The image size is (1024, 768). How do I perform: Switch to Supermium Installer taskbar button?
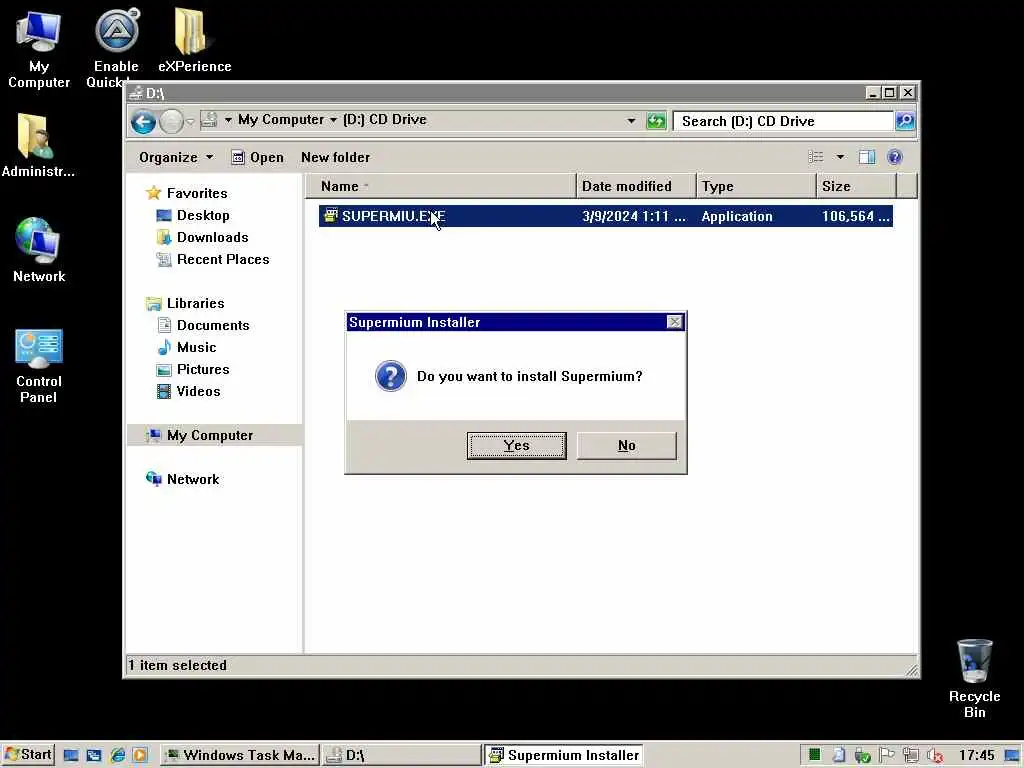click(564, 756)
